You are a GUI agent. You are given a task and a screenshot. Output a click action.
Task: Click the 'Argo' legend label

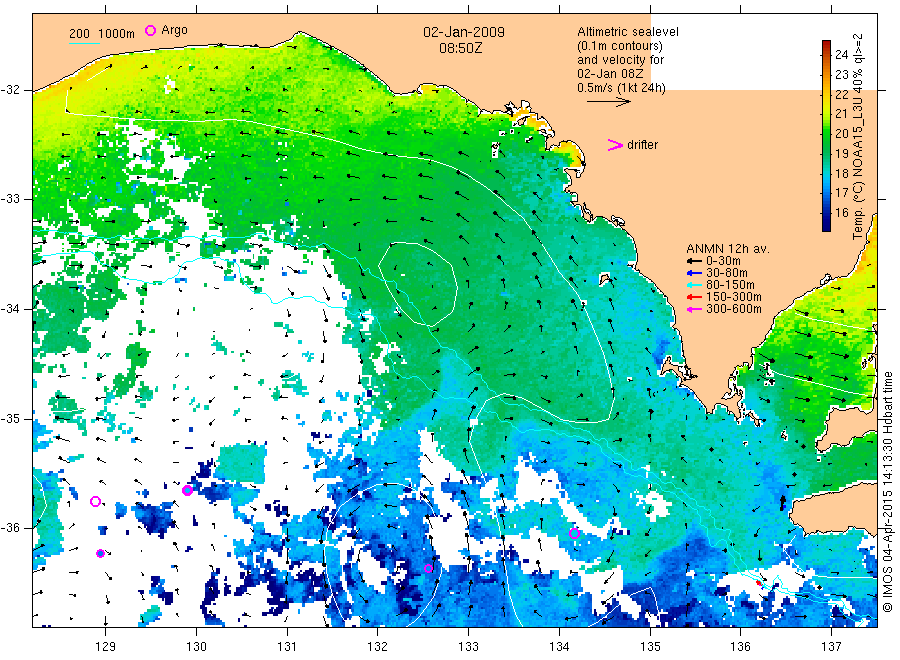174,30
